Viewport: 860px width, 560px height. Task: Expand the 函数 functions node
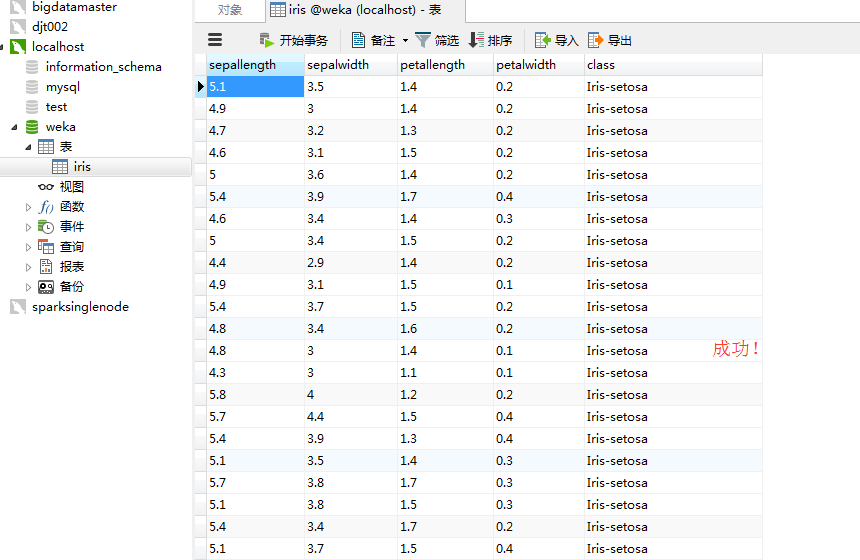coord(29,207)
